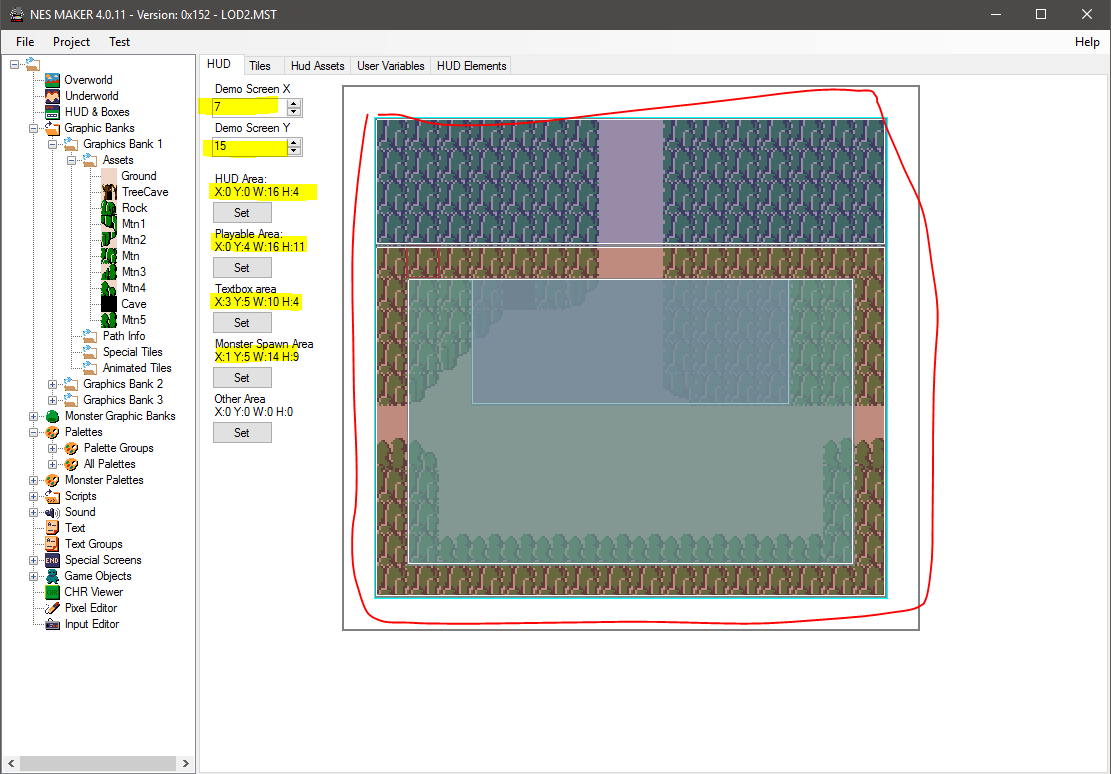Expand the Palette Groups node
This screenshot has width=1111, height=774.
(x=52, y=448)
